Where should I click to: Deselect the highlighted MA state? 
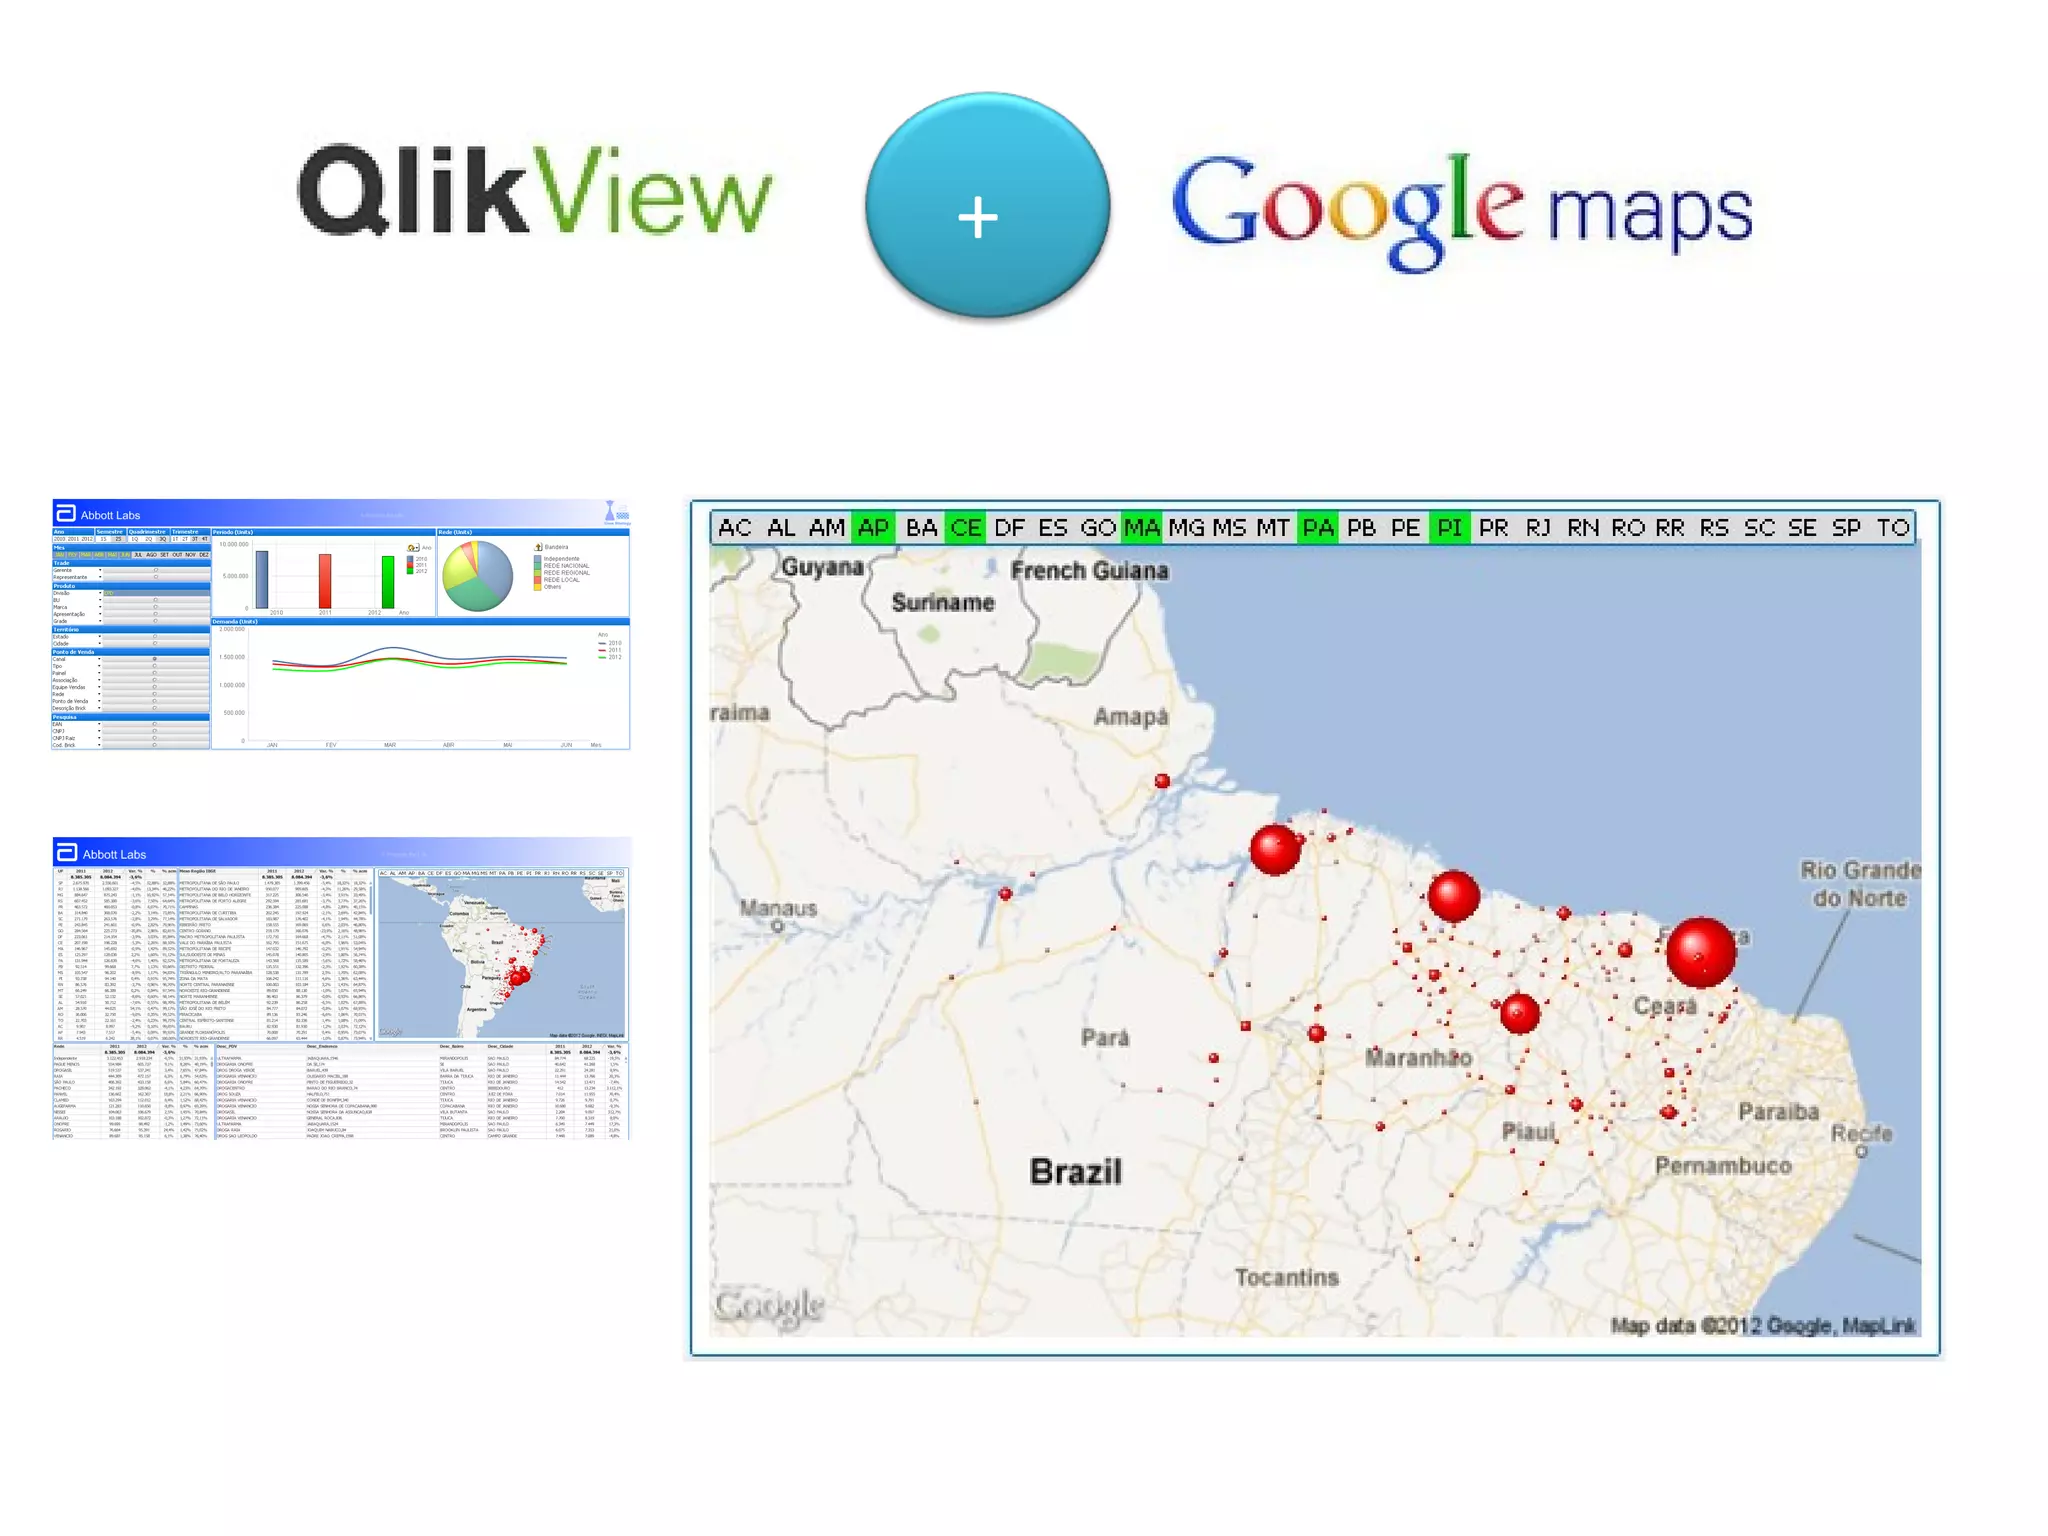click(x=1141, y=528)
